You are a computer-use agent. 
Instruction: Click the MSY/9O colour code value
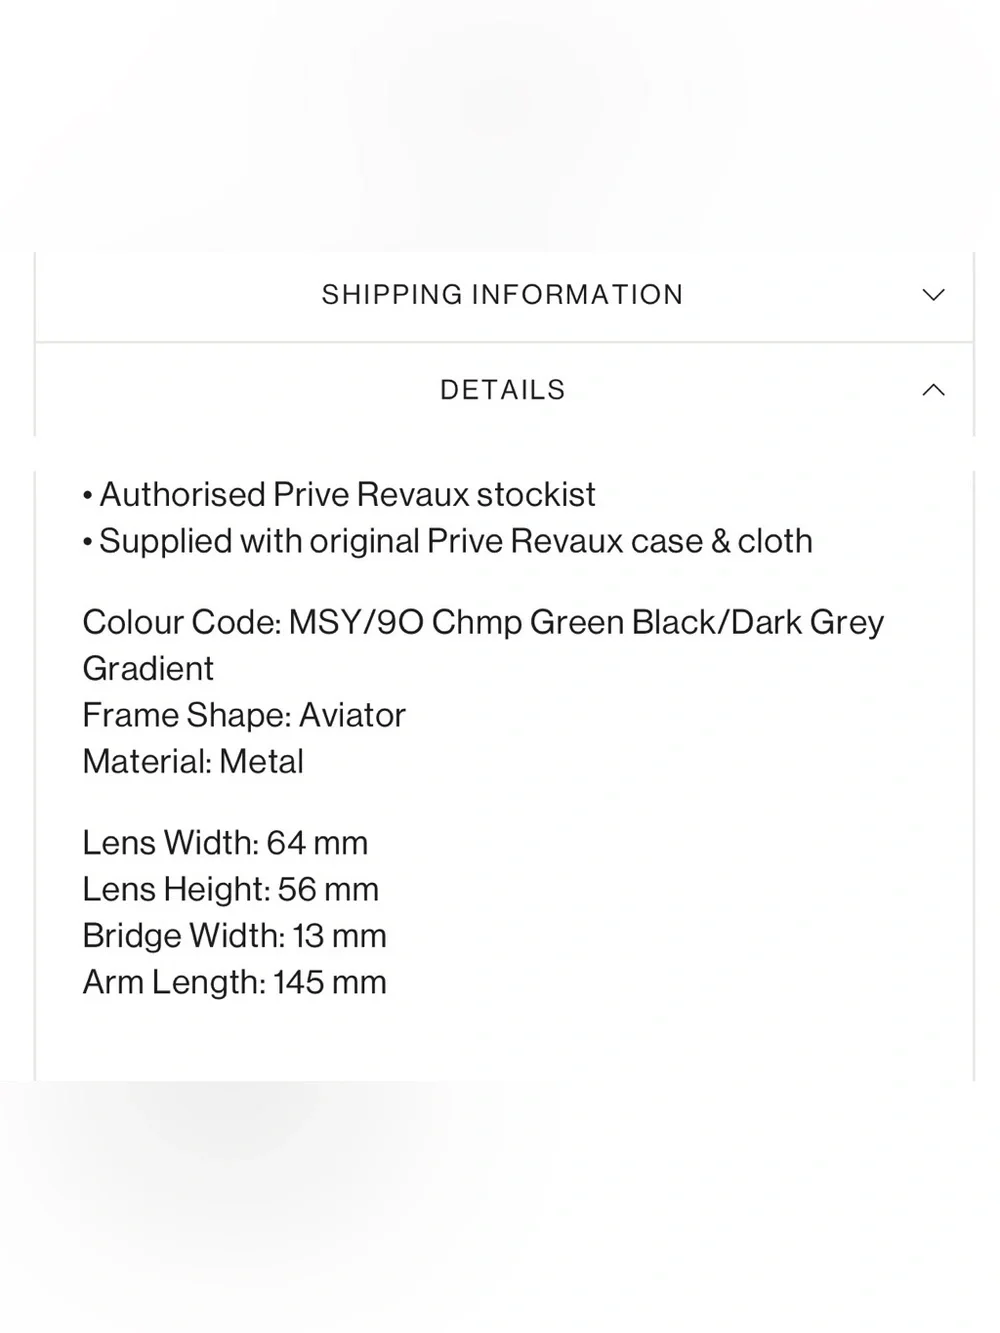[356, 622]
